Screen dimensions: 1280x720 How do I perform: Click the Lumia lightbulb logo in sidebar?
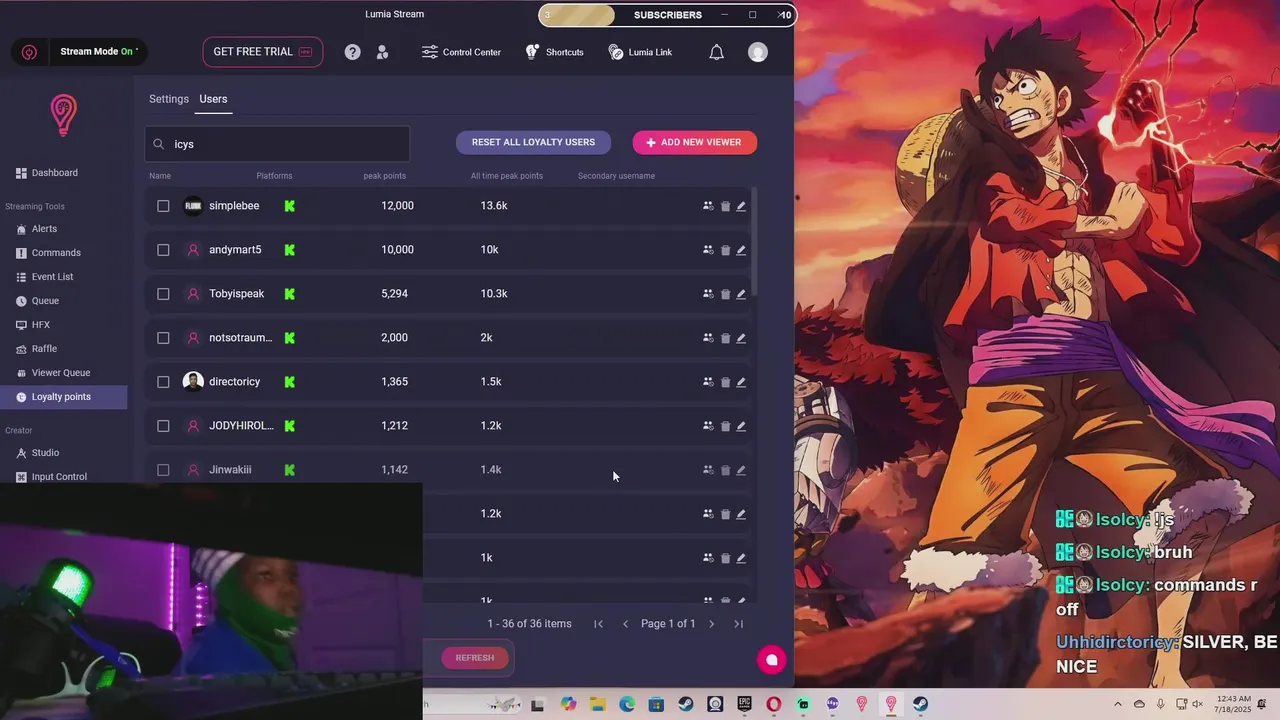tap(63, 116)
